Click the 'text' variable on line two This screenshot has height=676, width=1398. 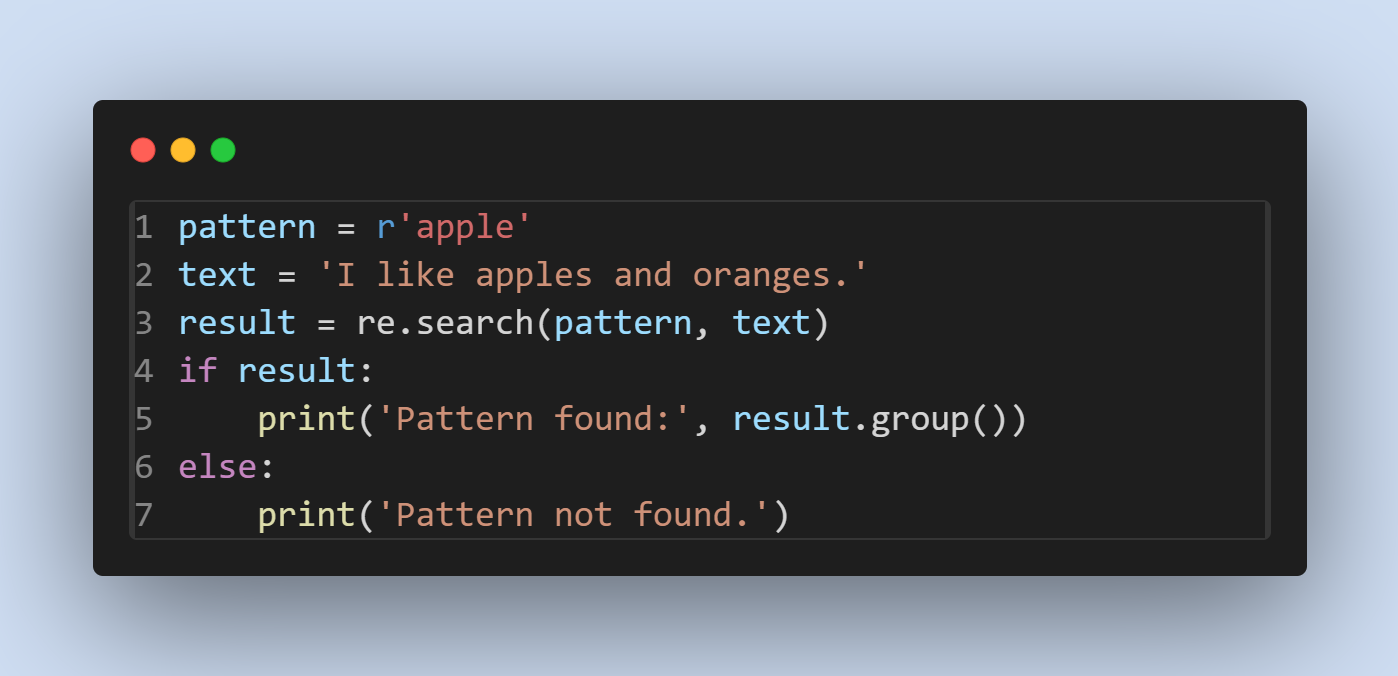coord(217,275)
